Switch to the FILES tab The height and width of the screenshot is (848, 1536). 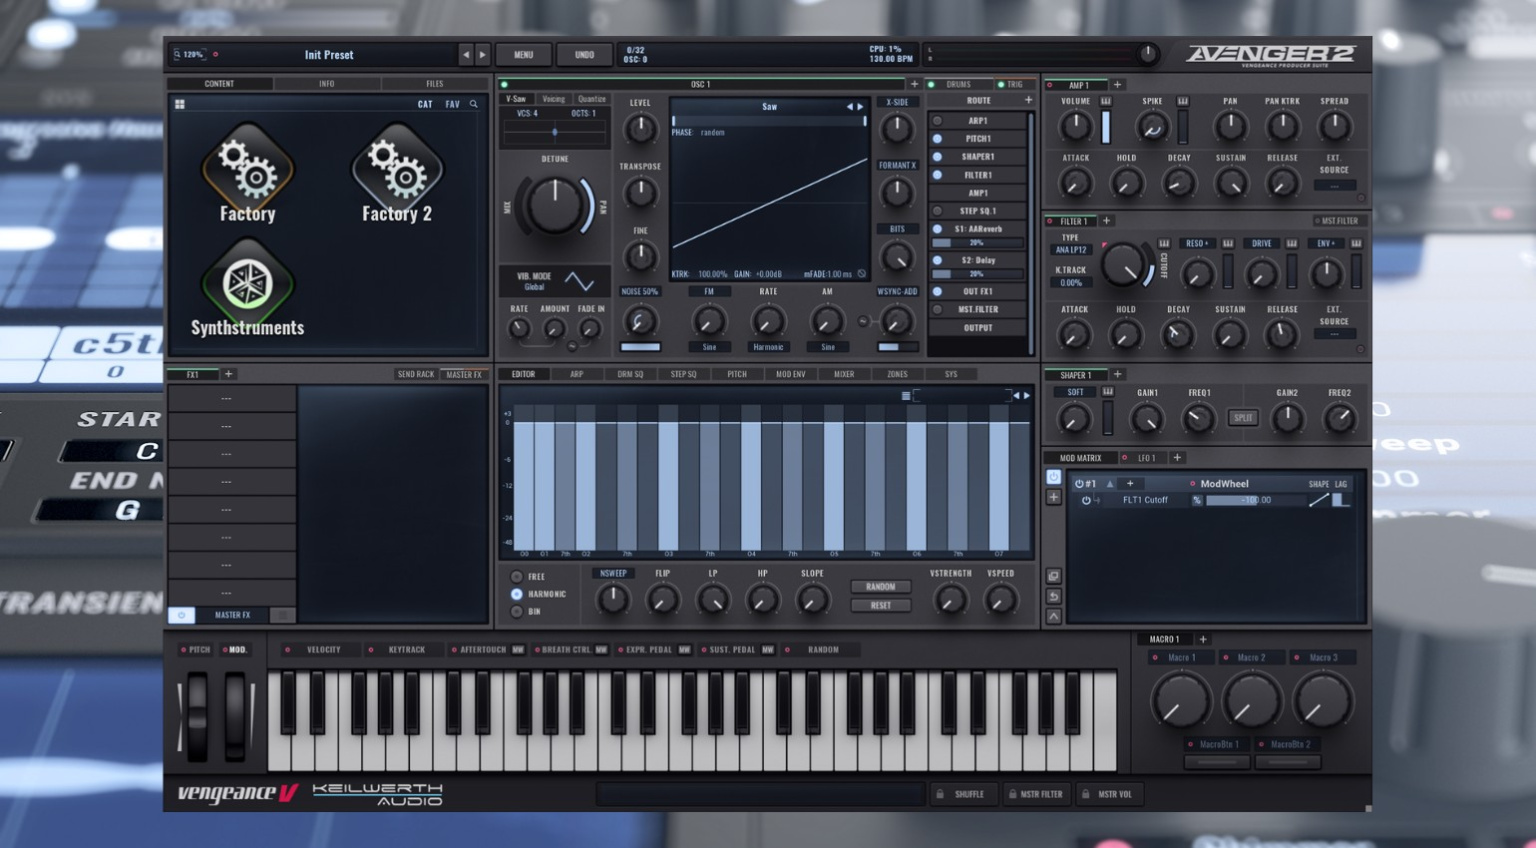click(434, 84)
